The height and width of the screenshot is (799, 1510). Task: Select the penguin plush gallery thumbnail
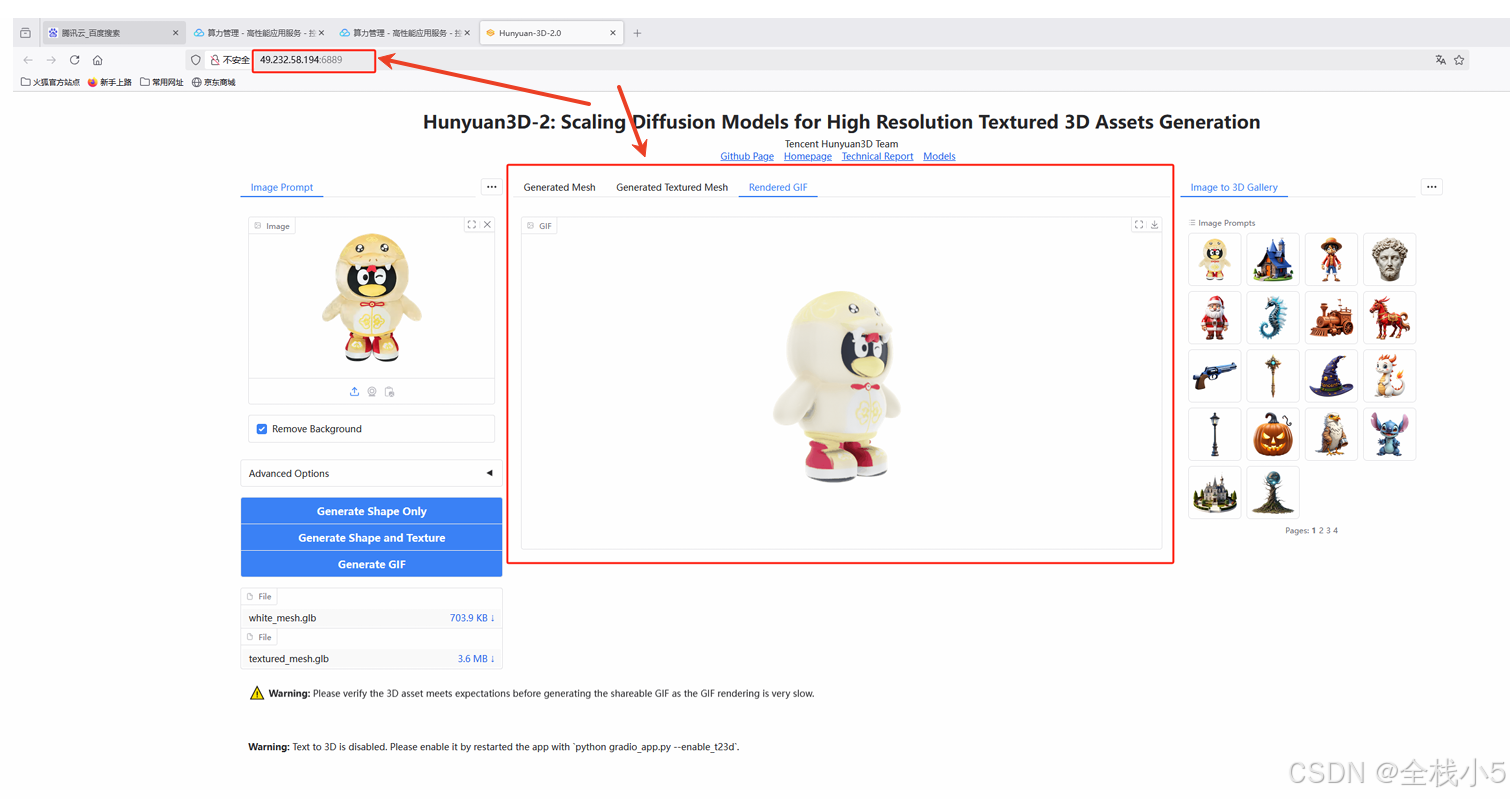tap(1215, 260)
